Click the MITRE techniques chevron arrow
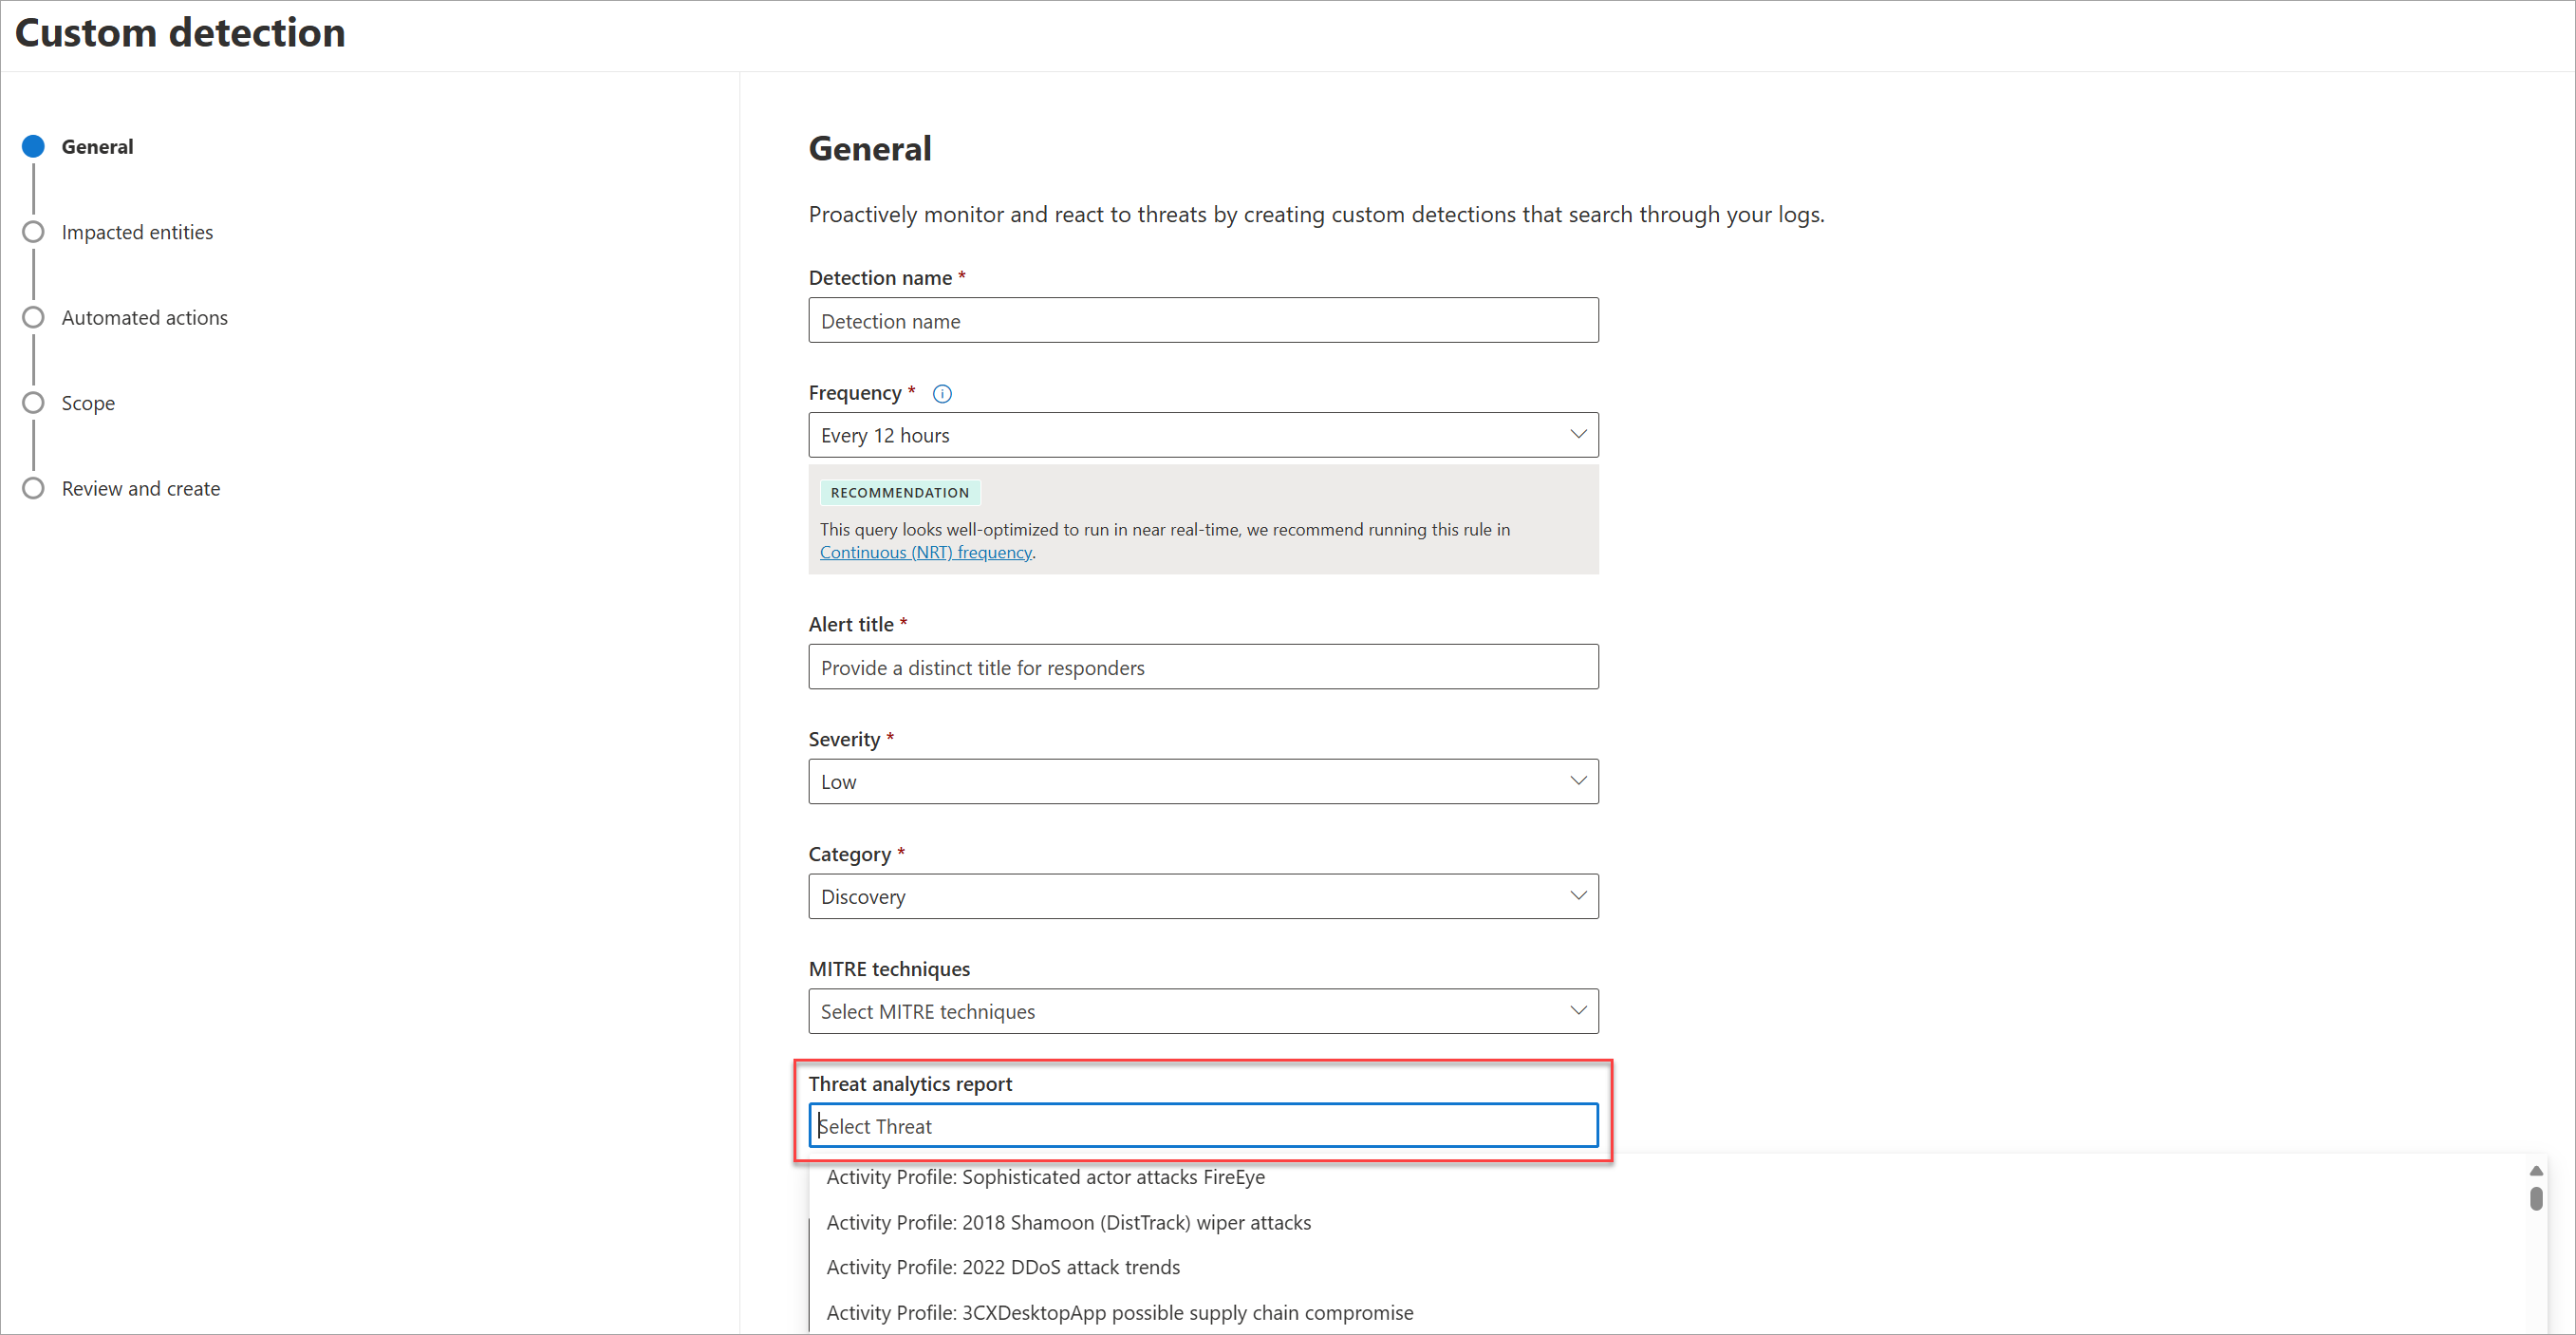This screenshot has height=1335, width=2576. [1578, 1011]
